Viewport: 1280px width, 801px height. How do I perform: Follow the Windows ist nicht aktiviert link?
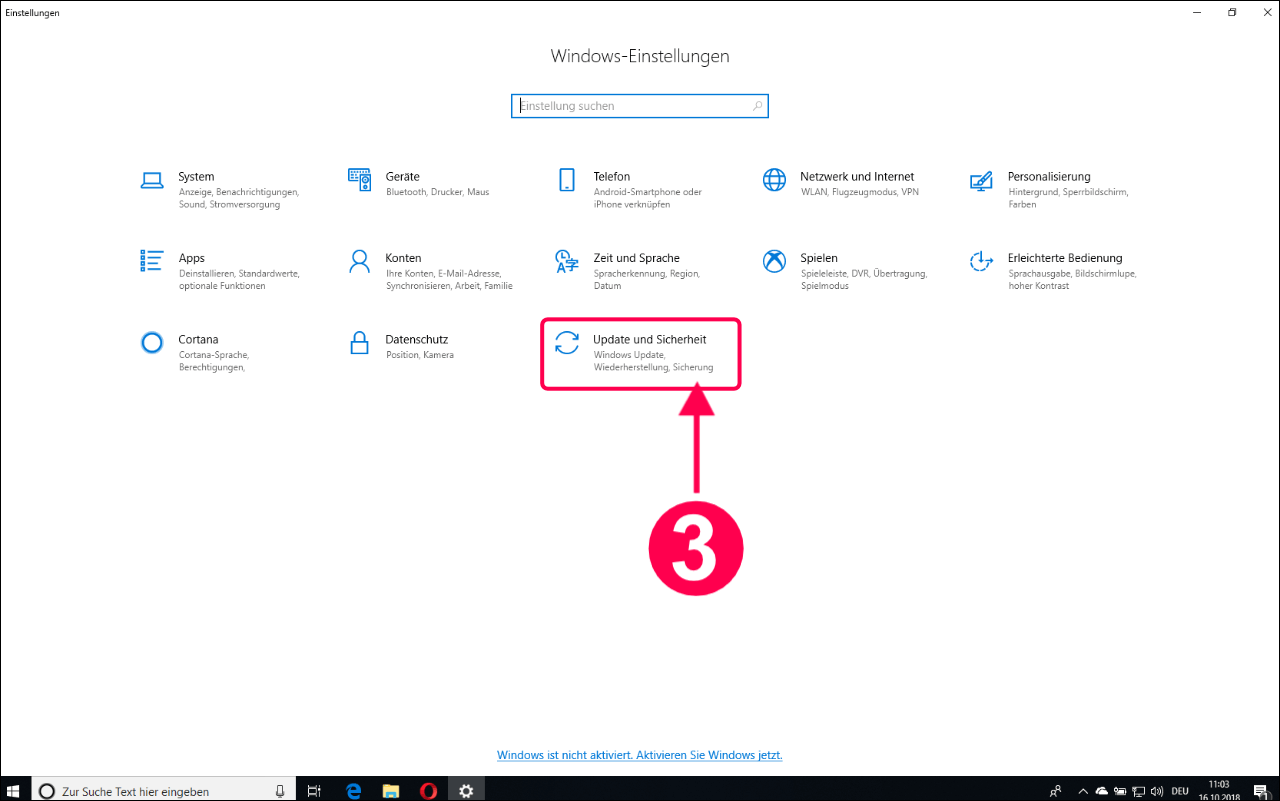[x=640, y=755]
